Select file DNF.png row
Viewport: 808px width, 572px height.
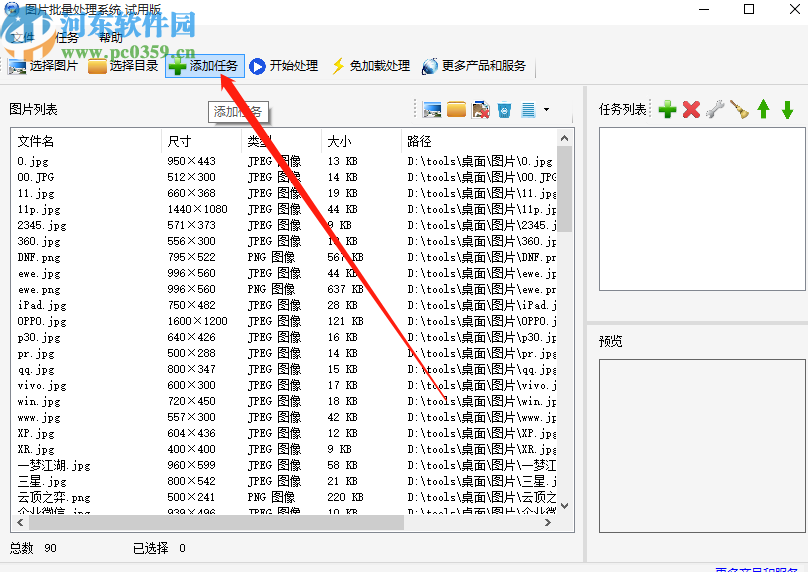[284, 257]
